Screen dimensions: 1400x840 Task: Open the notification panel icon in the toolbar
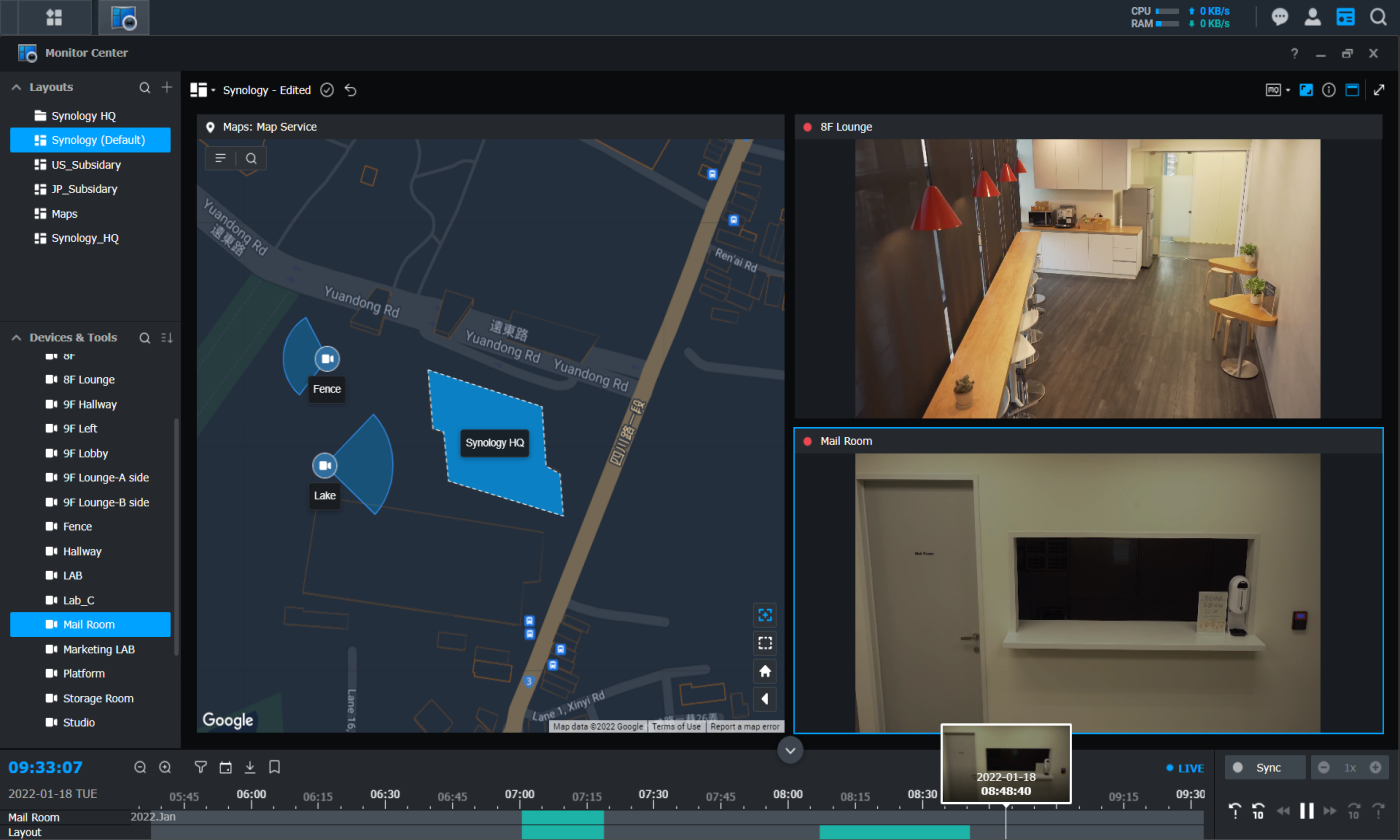(x=1280, y=17)
